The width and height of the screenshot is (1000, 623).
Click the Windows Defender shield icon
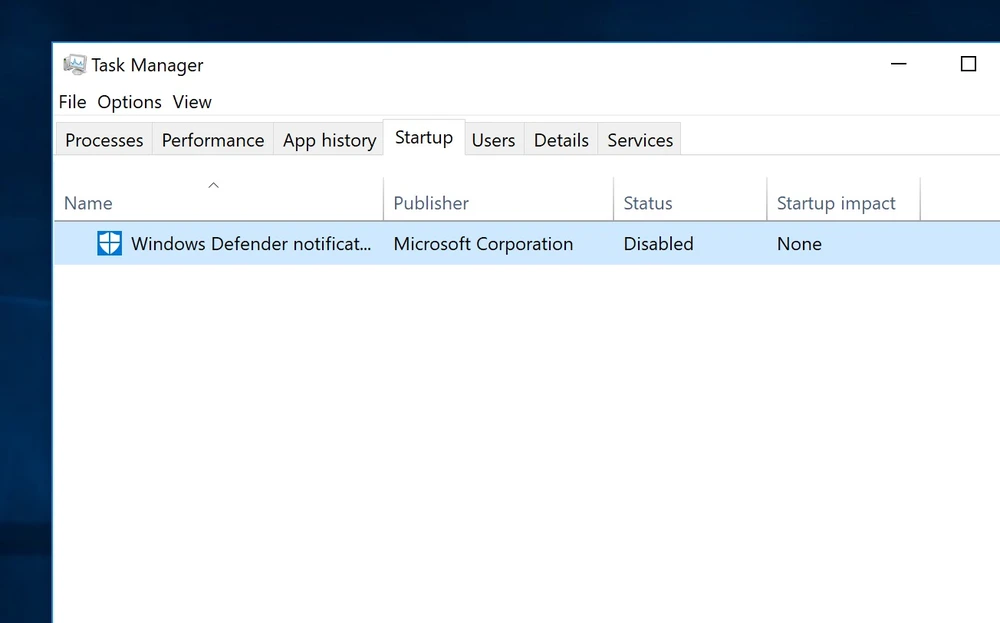pos(109,243)
